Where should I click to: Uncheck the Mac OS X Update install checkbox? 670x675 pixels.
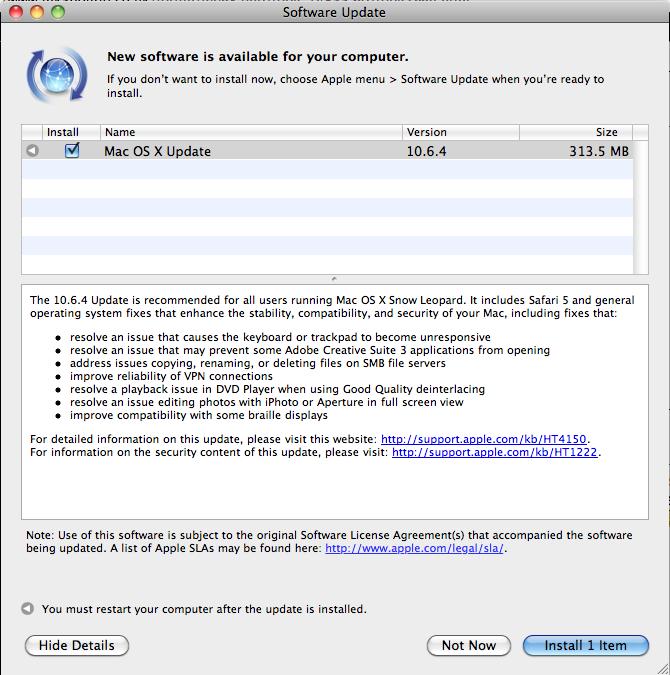click(x=72, y=150)
